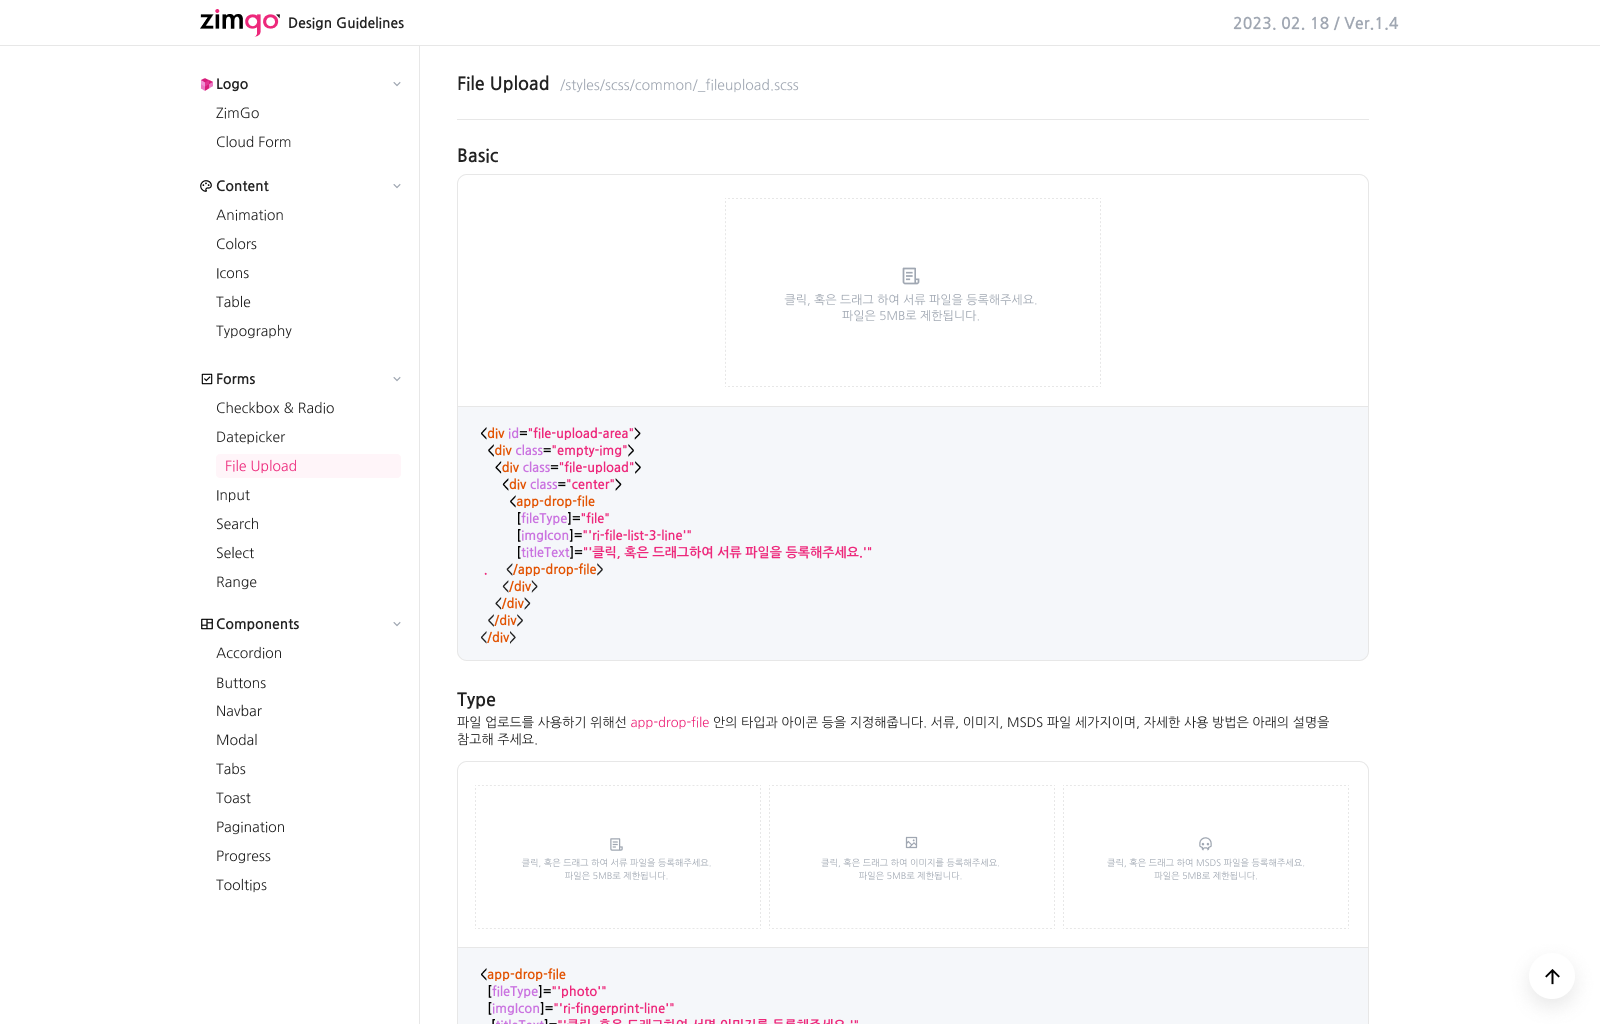Click the document icon in Basic upload area
1600x1024 pixels.
tap(910, 276)
